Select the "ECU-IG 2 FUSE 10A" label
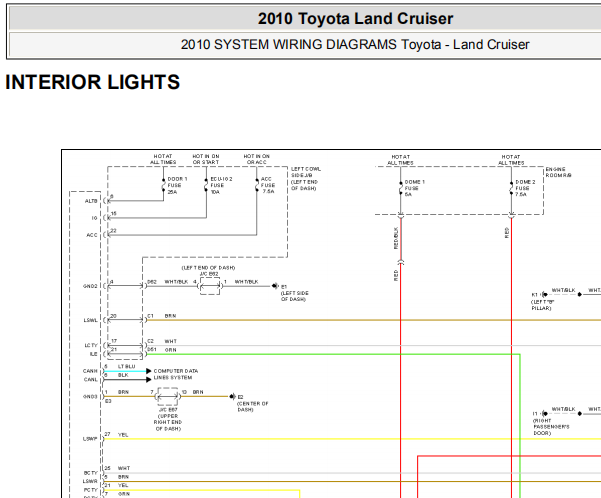 pos(221,185)
